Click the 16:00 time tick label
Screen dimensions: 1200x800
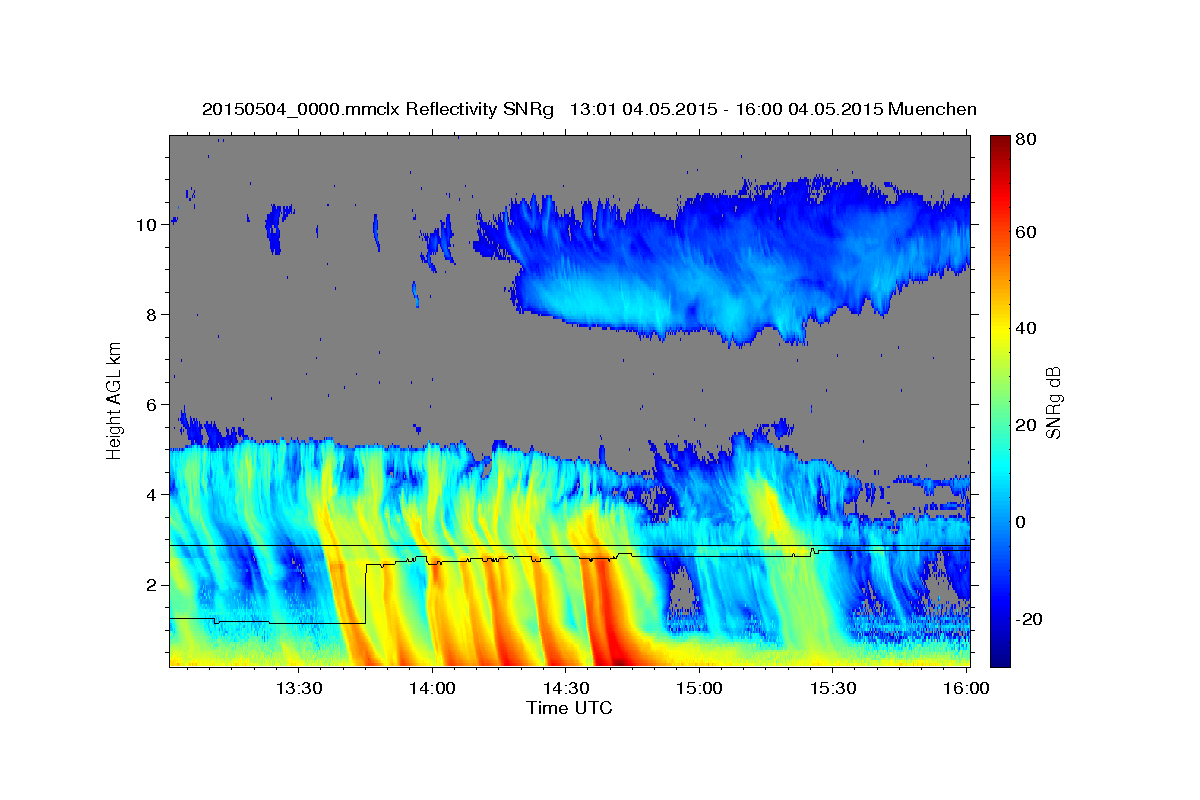point(965,689)
